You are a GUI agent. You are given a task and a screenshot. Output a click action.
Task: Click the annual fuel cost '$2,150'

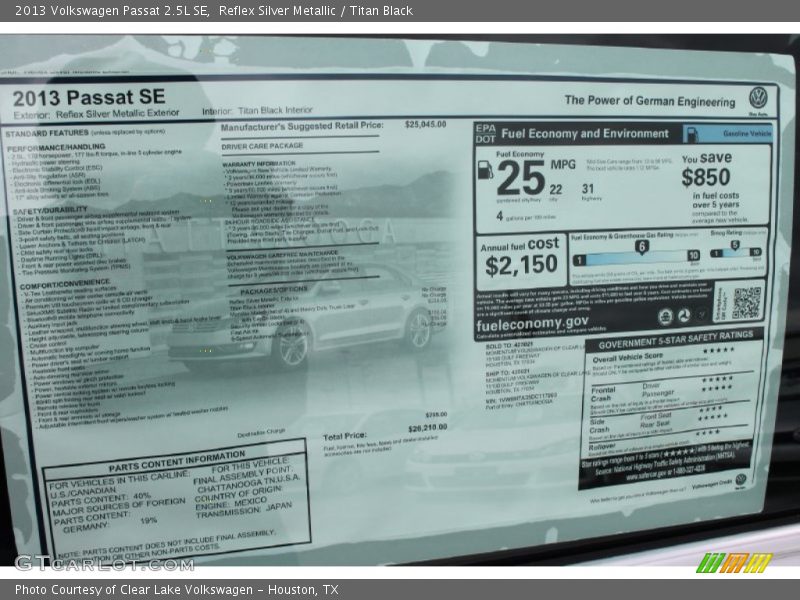521,265
